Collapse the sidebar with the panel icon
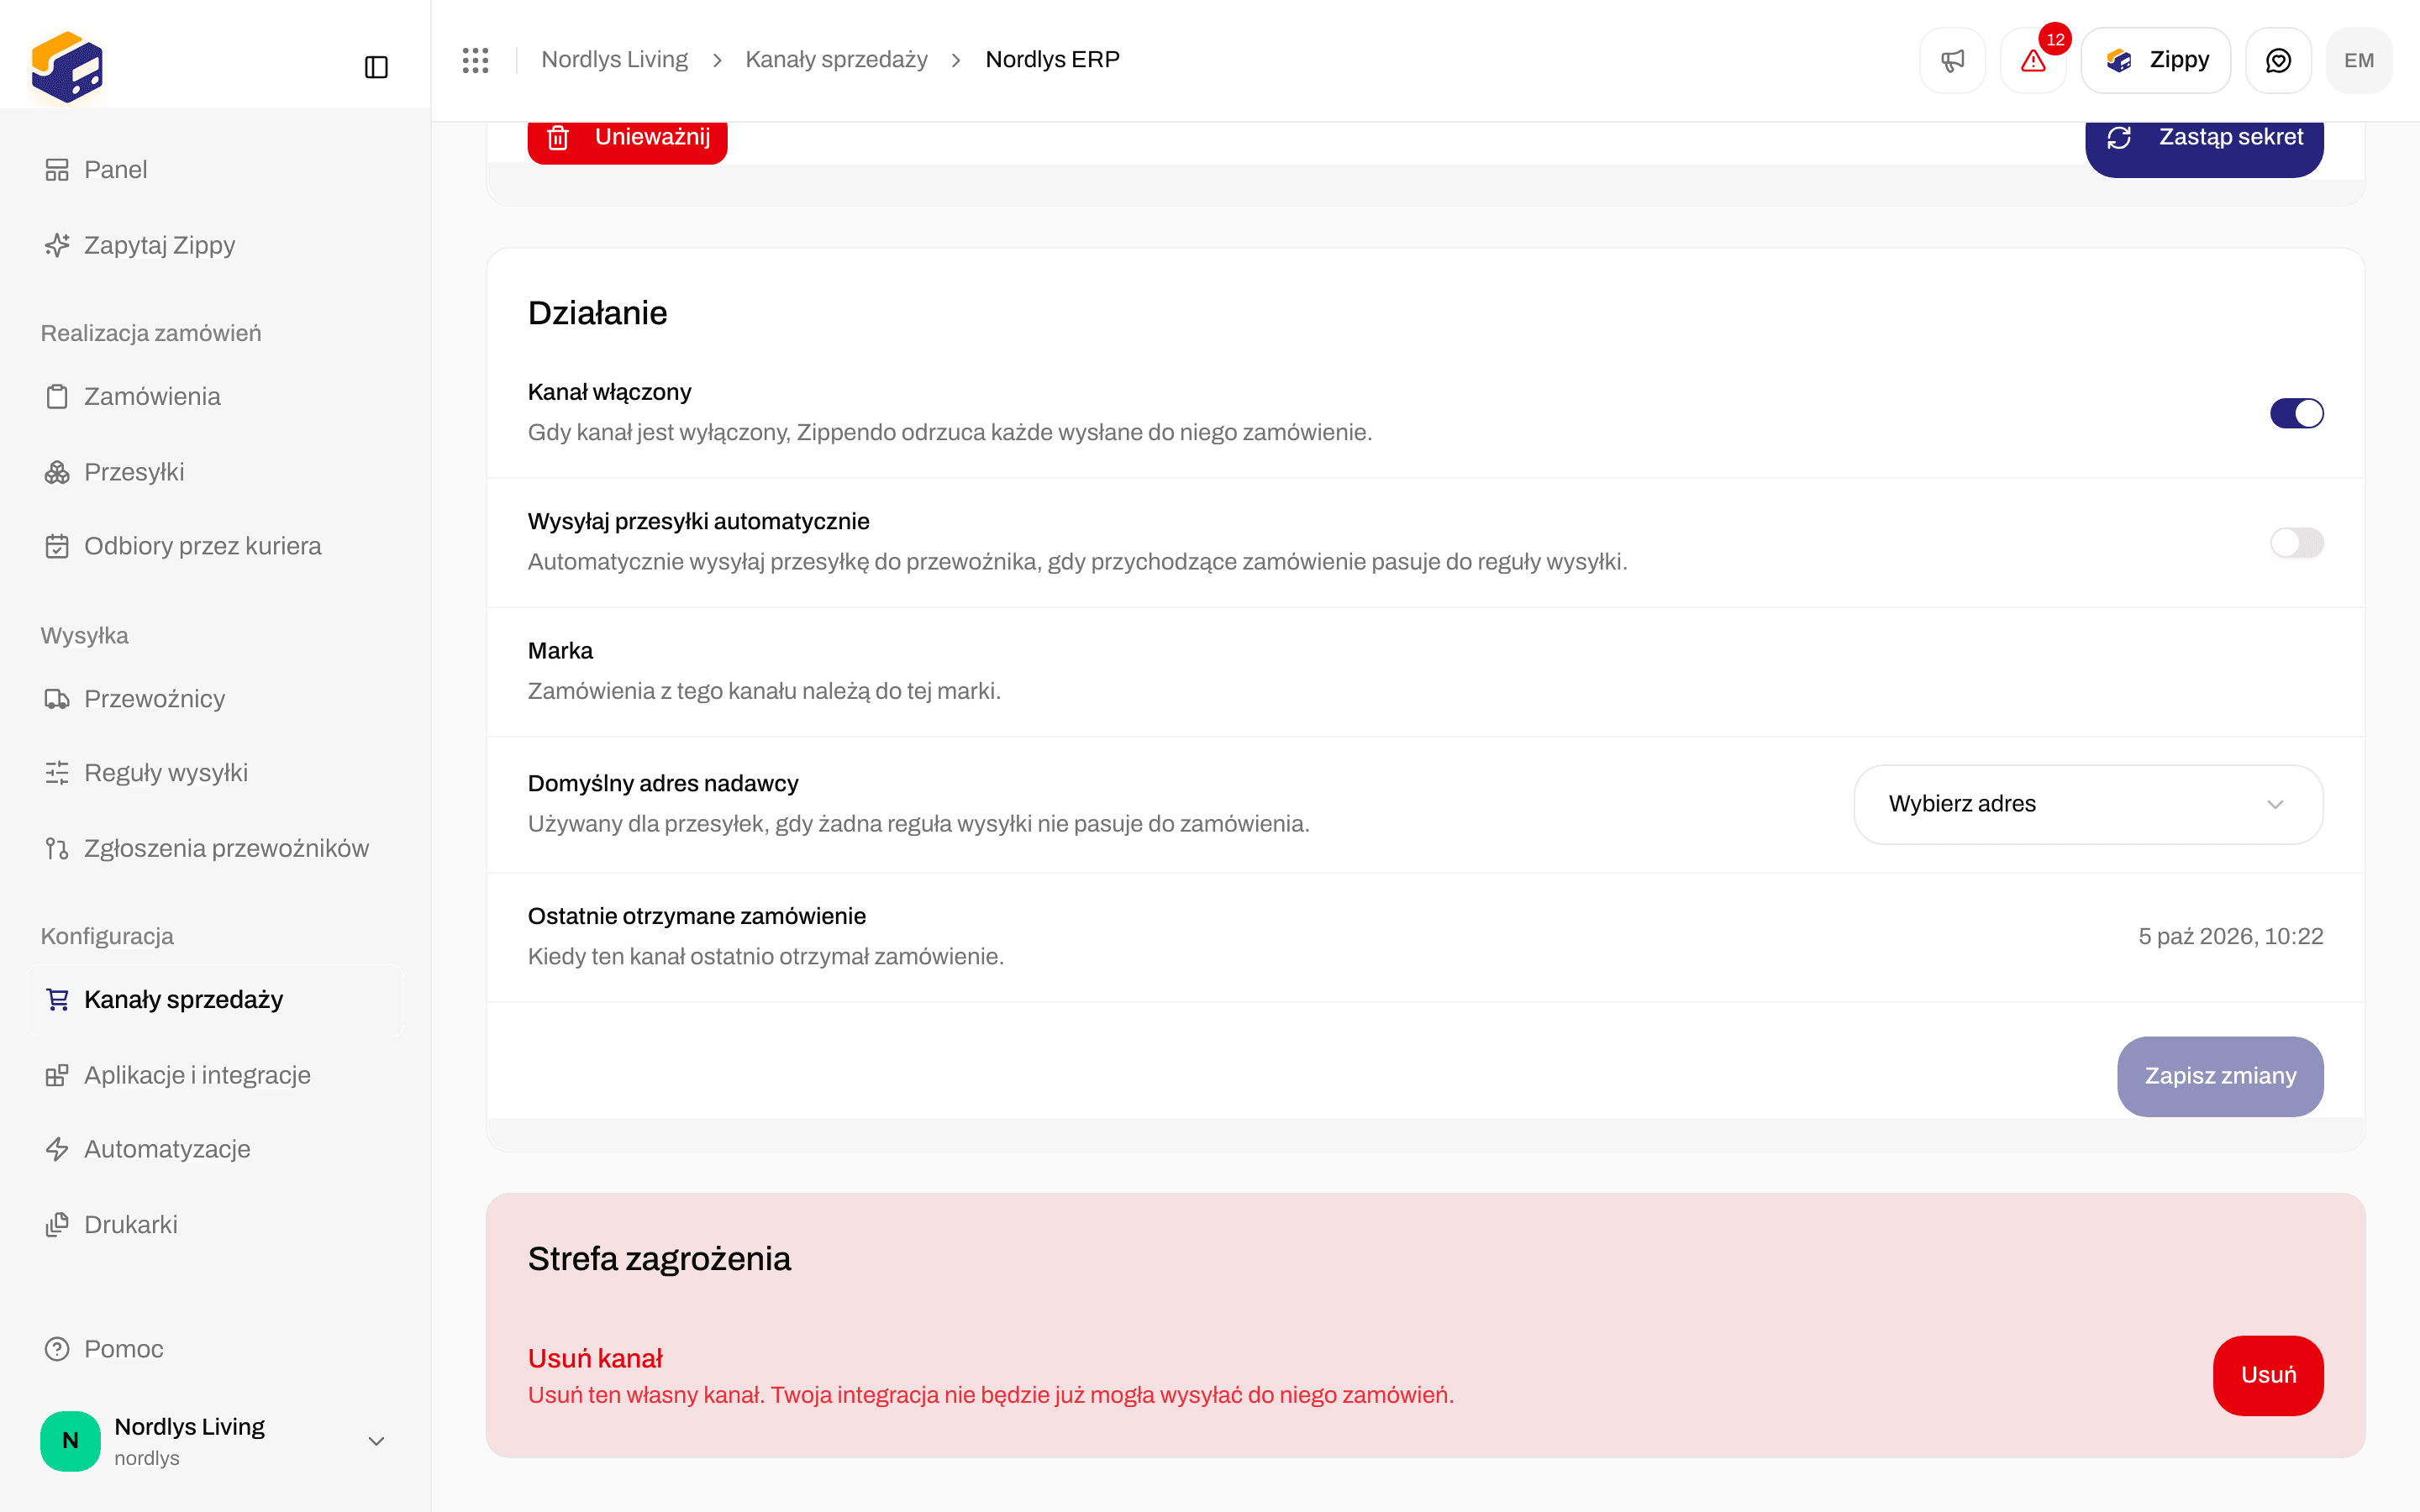 coord(376,67)
